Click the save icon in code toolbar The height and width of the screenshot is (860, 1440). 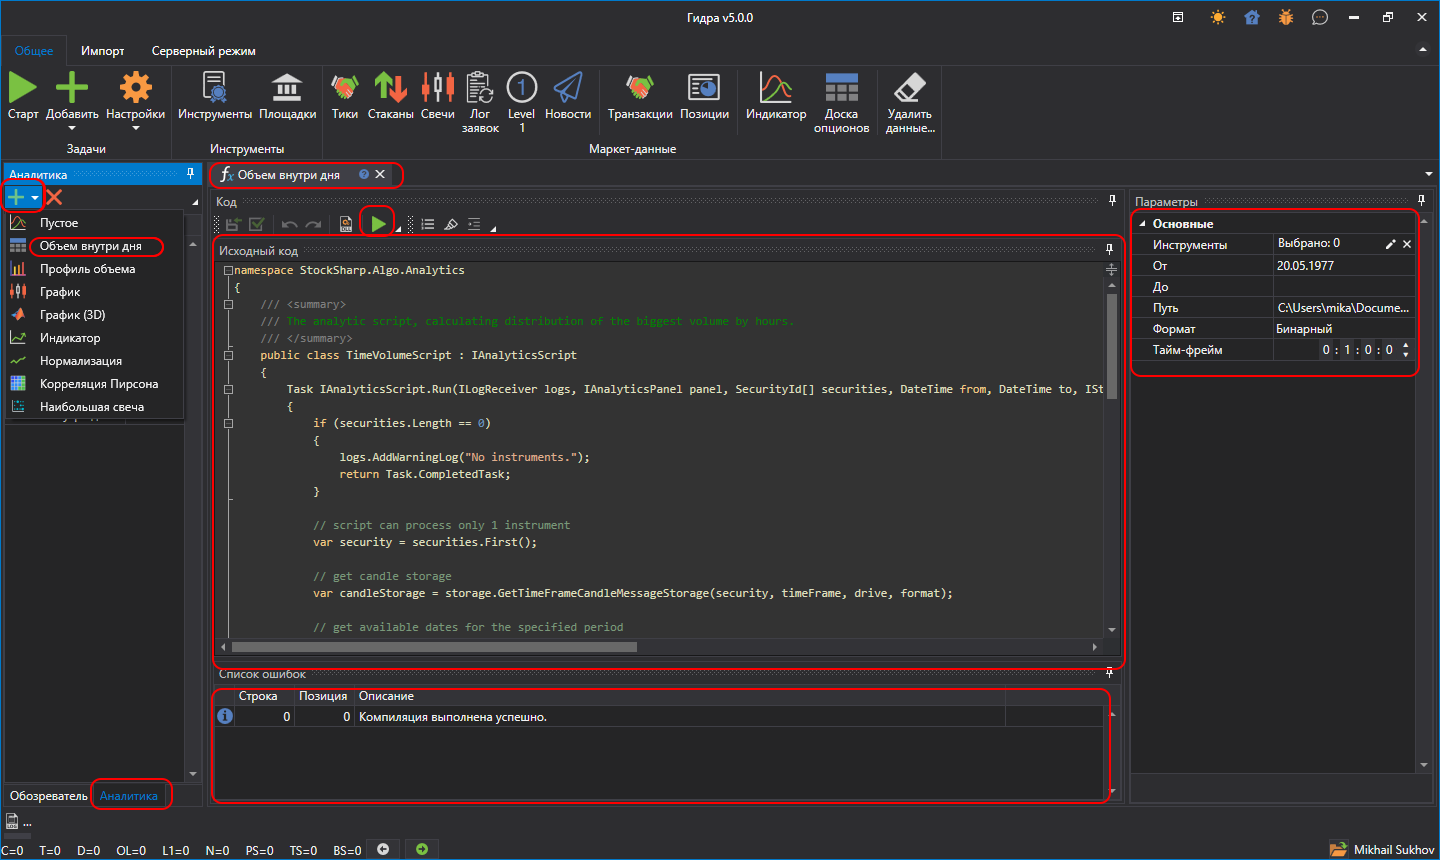point(233,225)
